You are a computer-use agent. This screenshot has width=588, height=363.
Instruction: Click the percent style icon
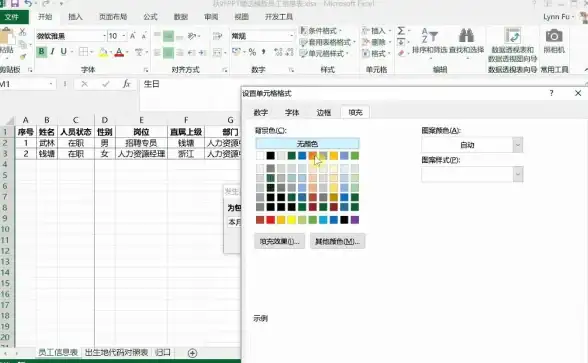252,52
